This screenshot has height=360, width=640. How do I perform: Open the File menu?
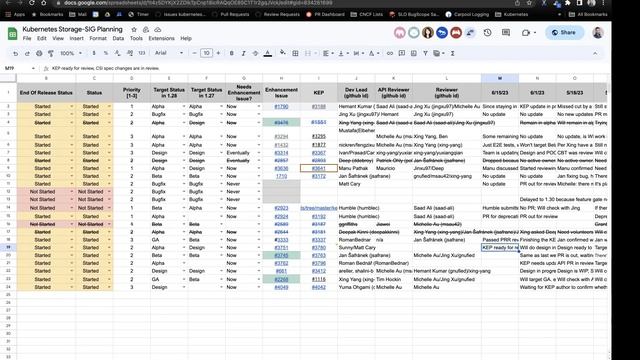[27, 38]
